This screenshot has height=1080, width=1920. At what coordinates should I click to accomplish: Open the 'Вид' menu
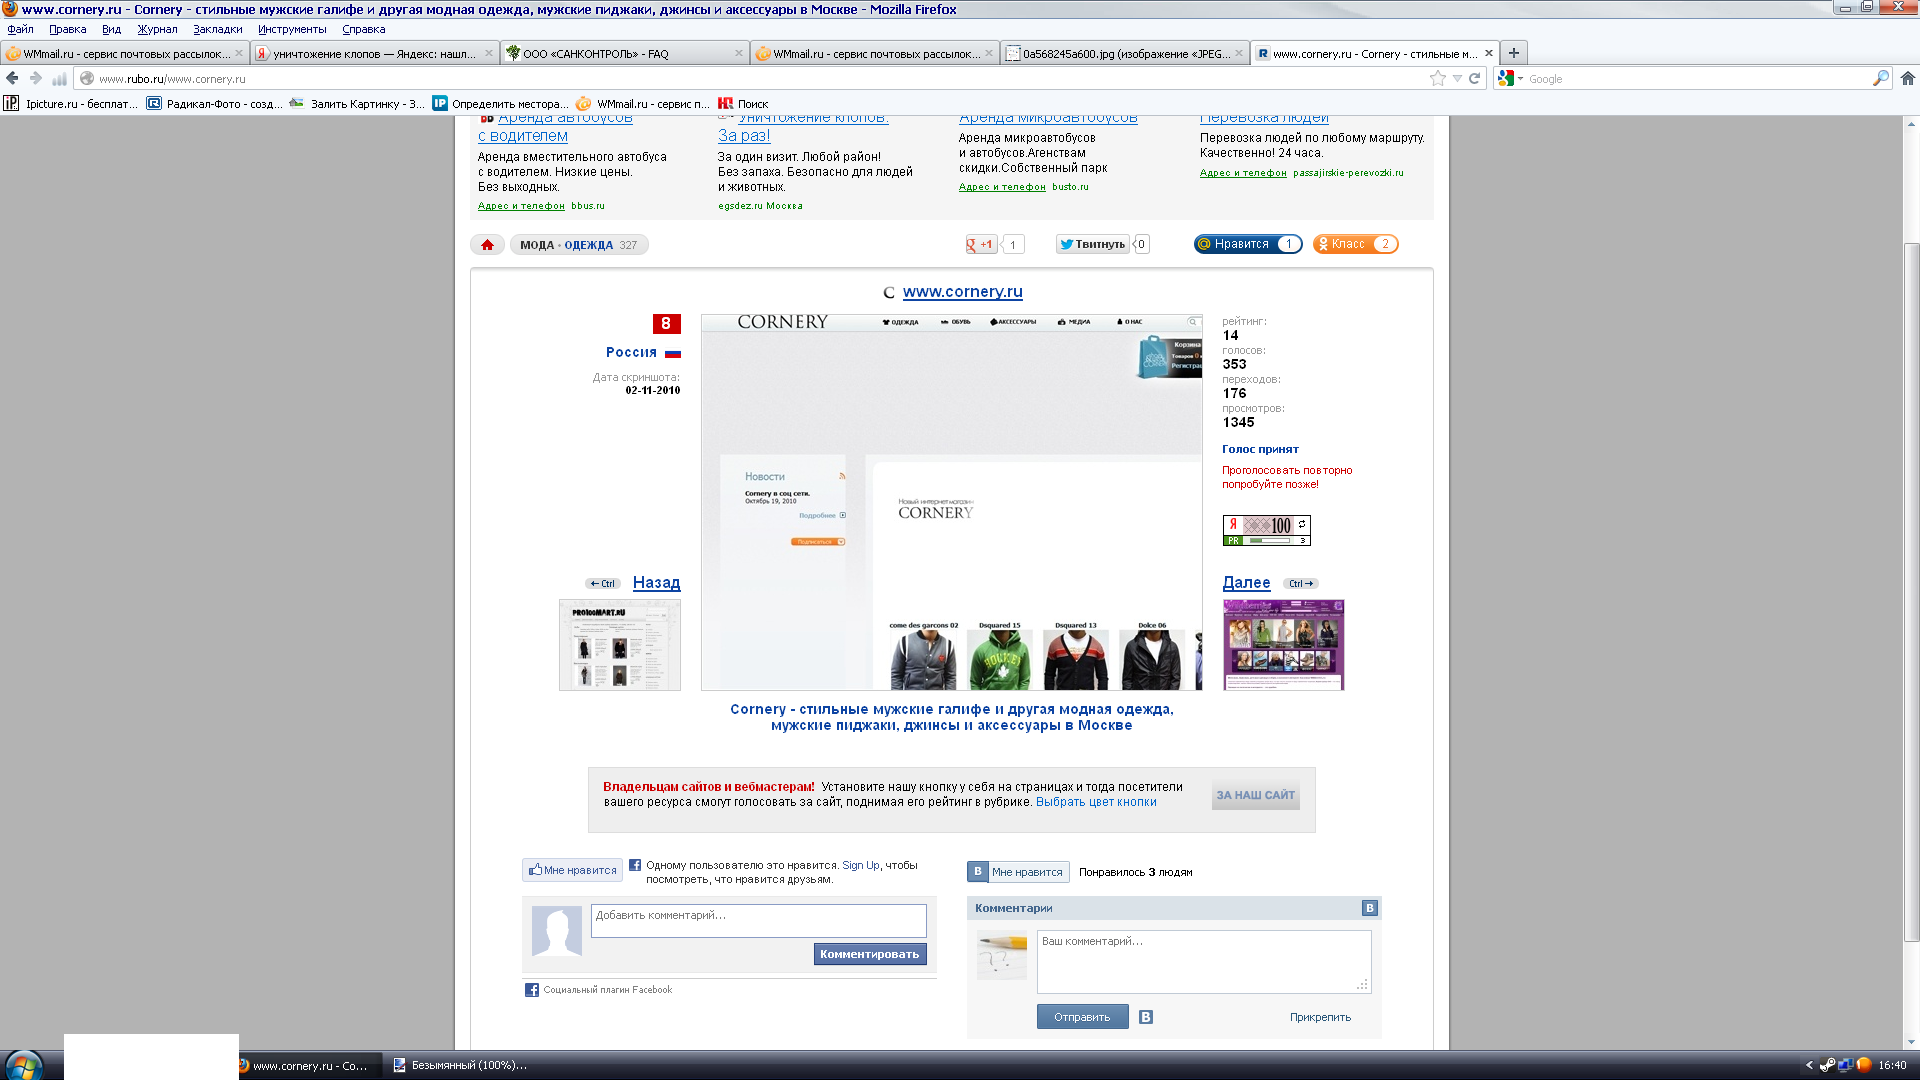click(111, 29)
